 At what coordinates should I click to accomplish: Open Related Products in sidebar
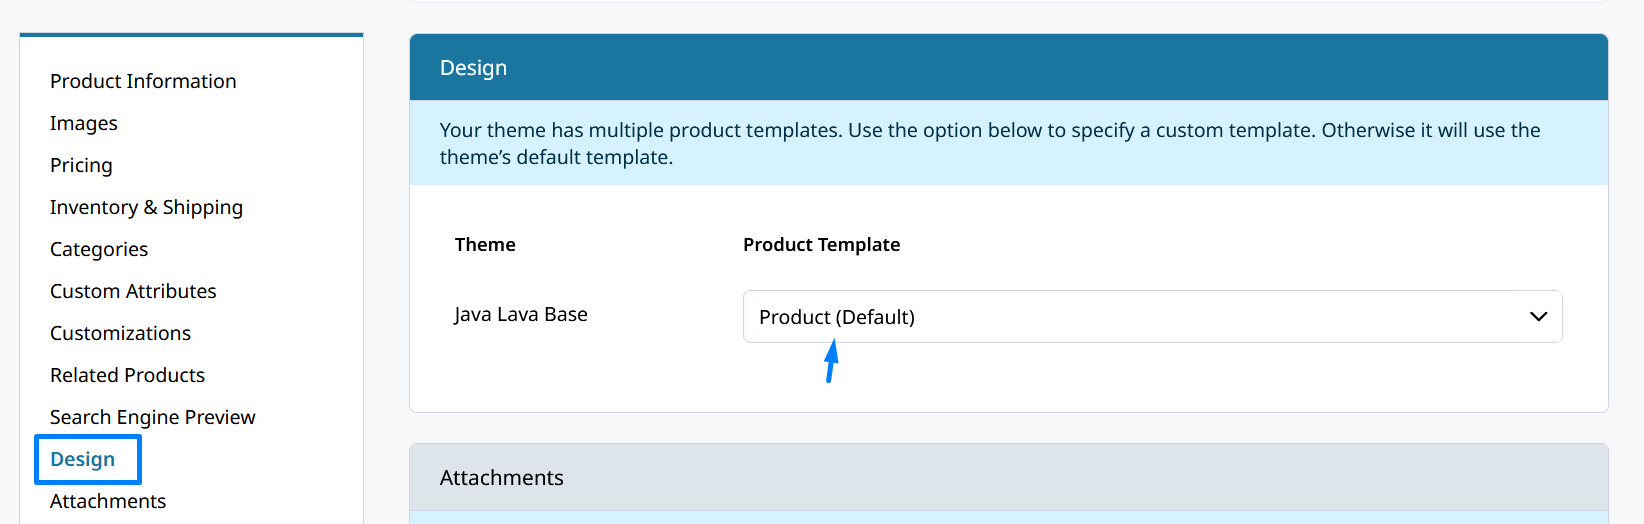point(127,375)
